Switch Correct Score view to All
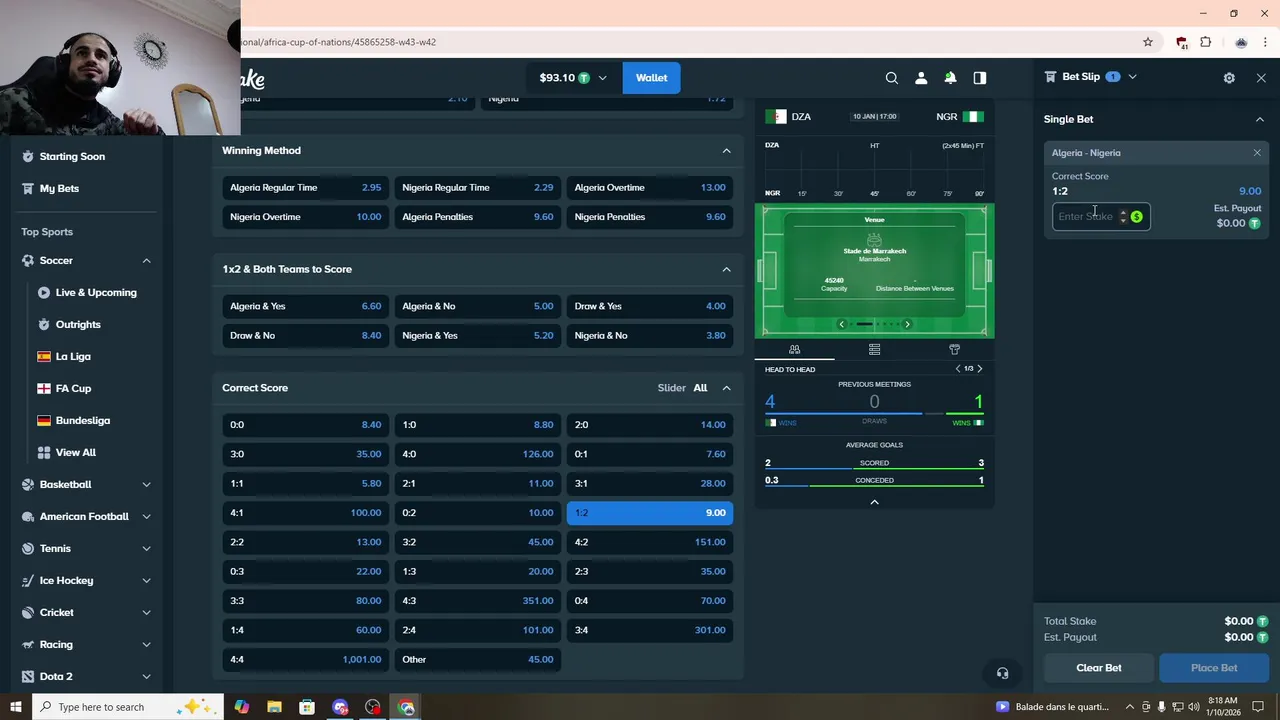 coord(700,388)
